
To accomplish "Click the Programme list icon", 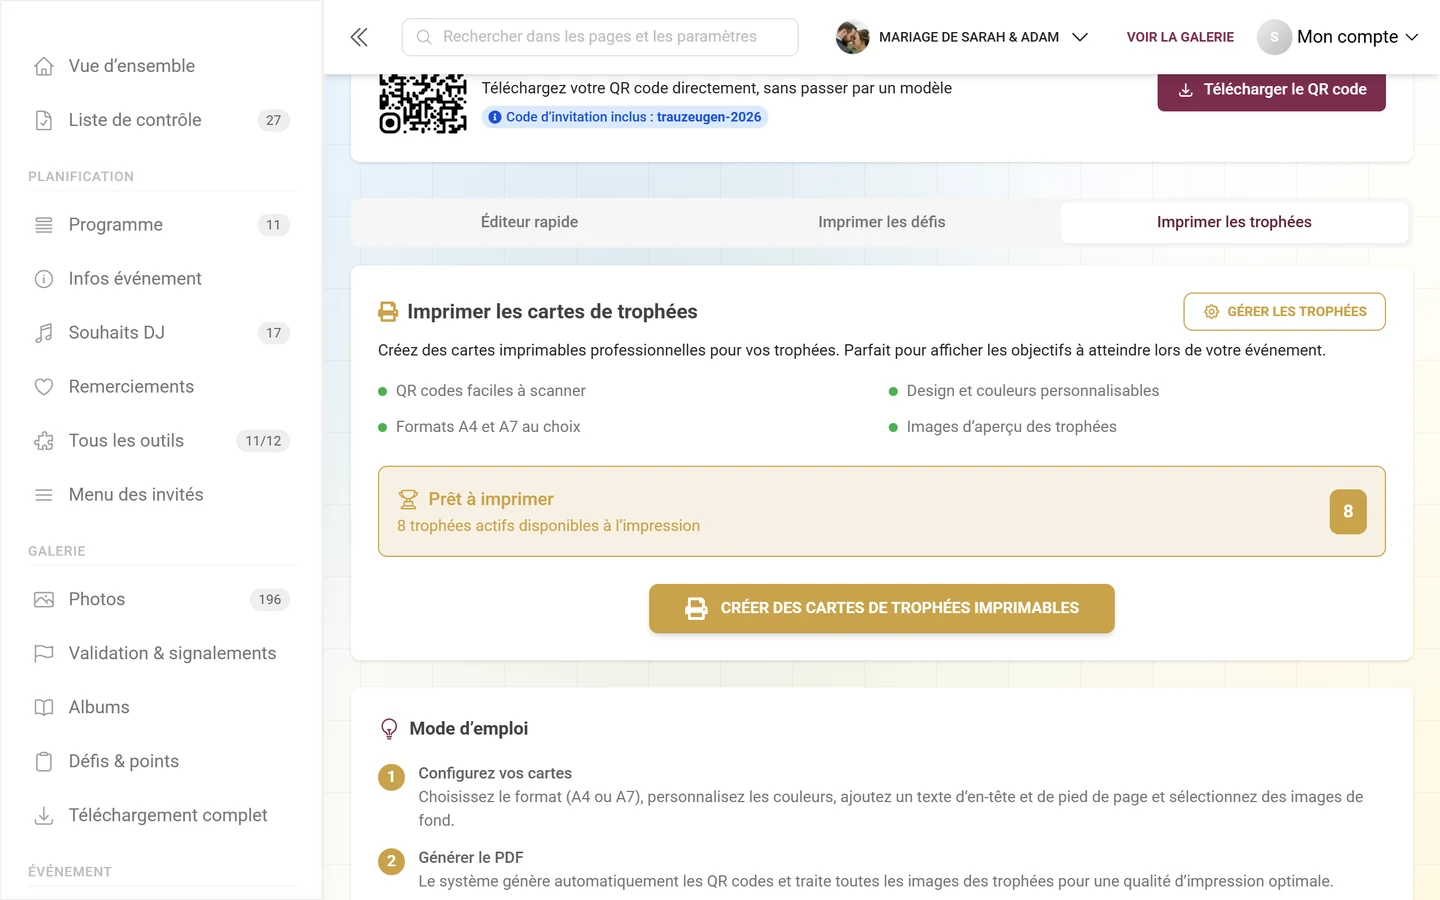I will click(44, 225).
